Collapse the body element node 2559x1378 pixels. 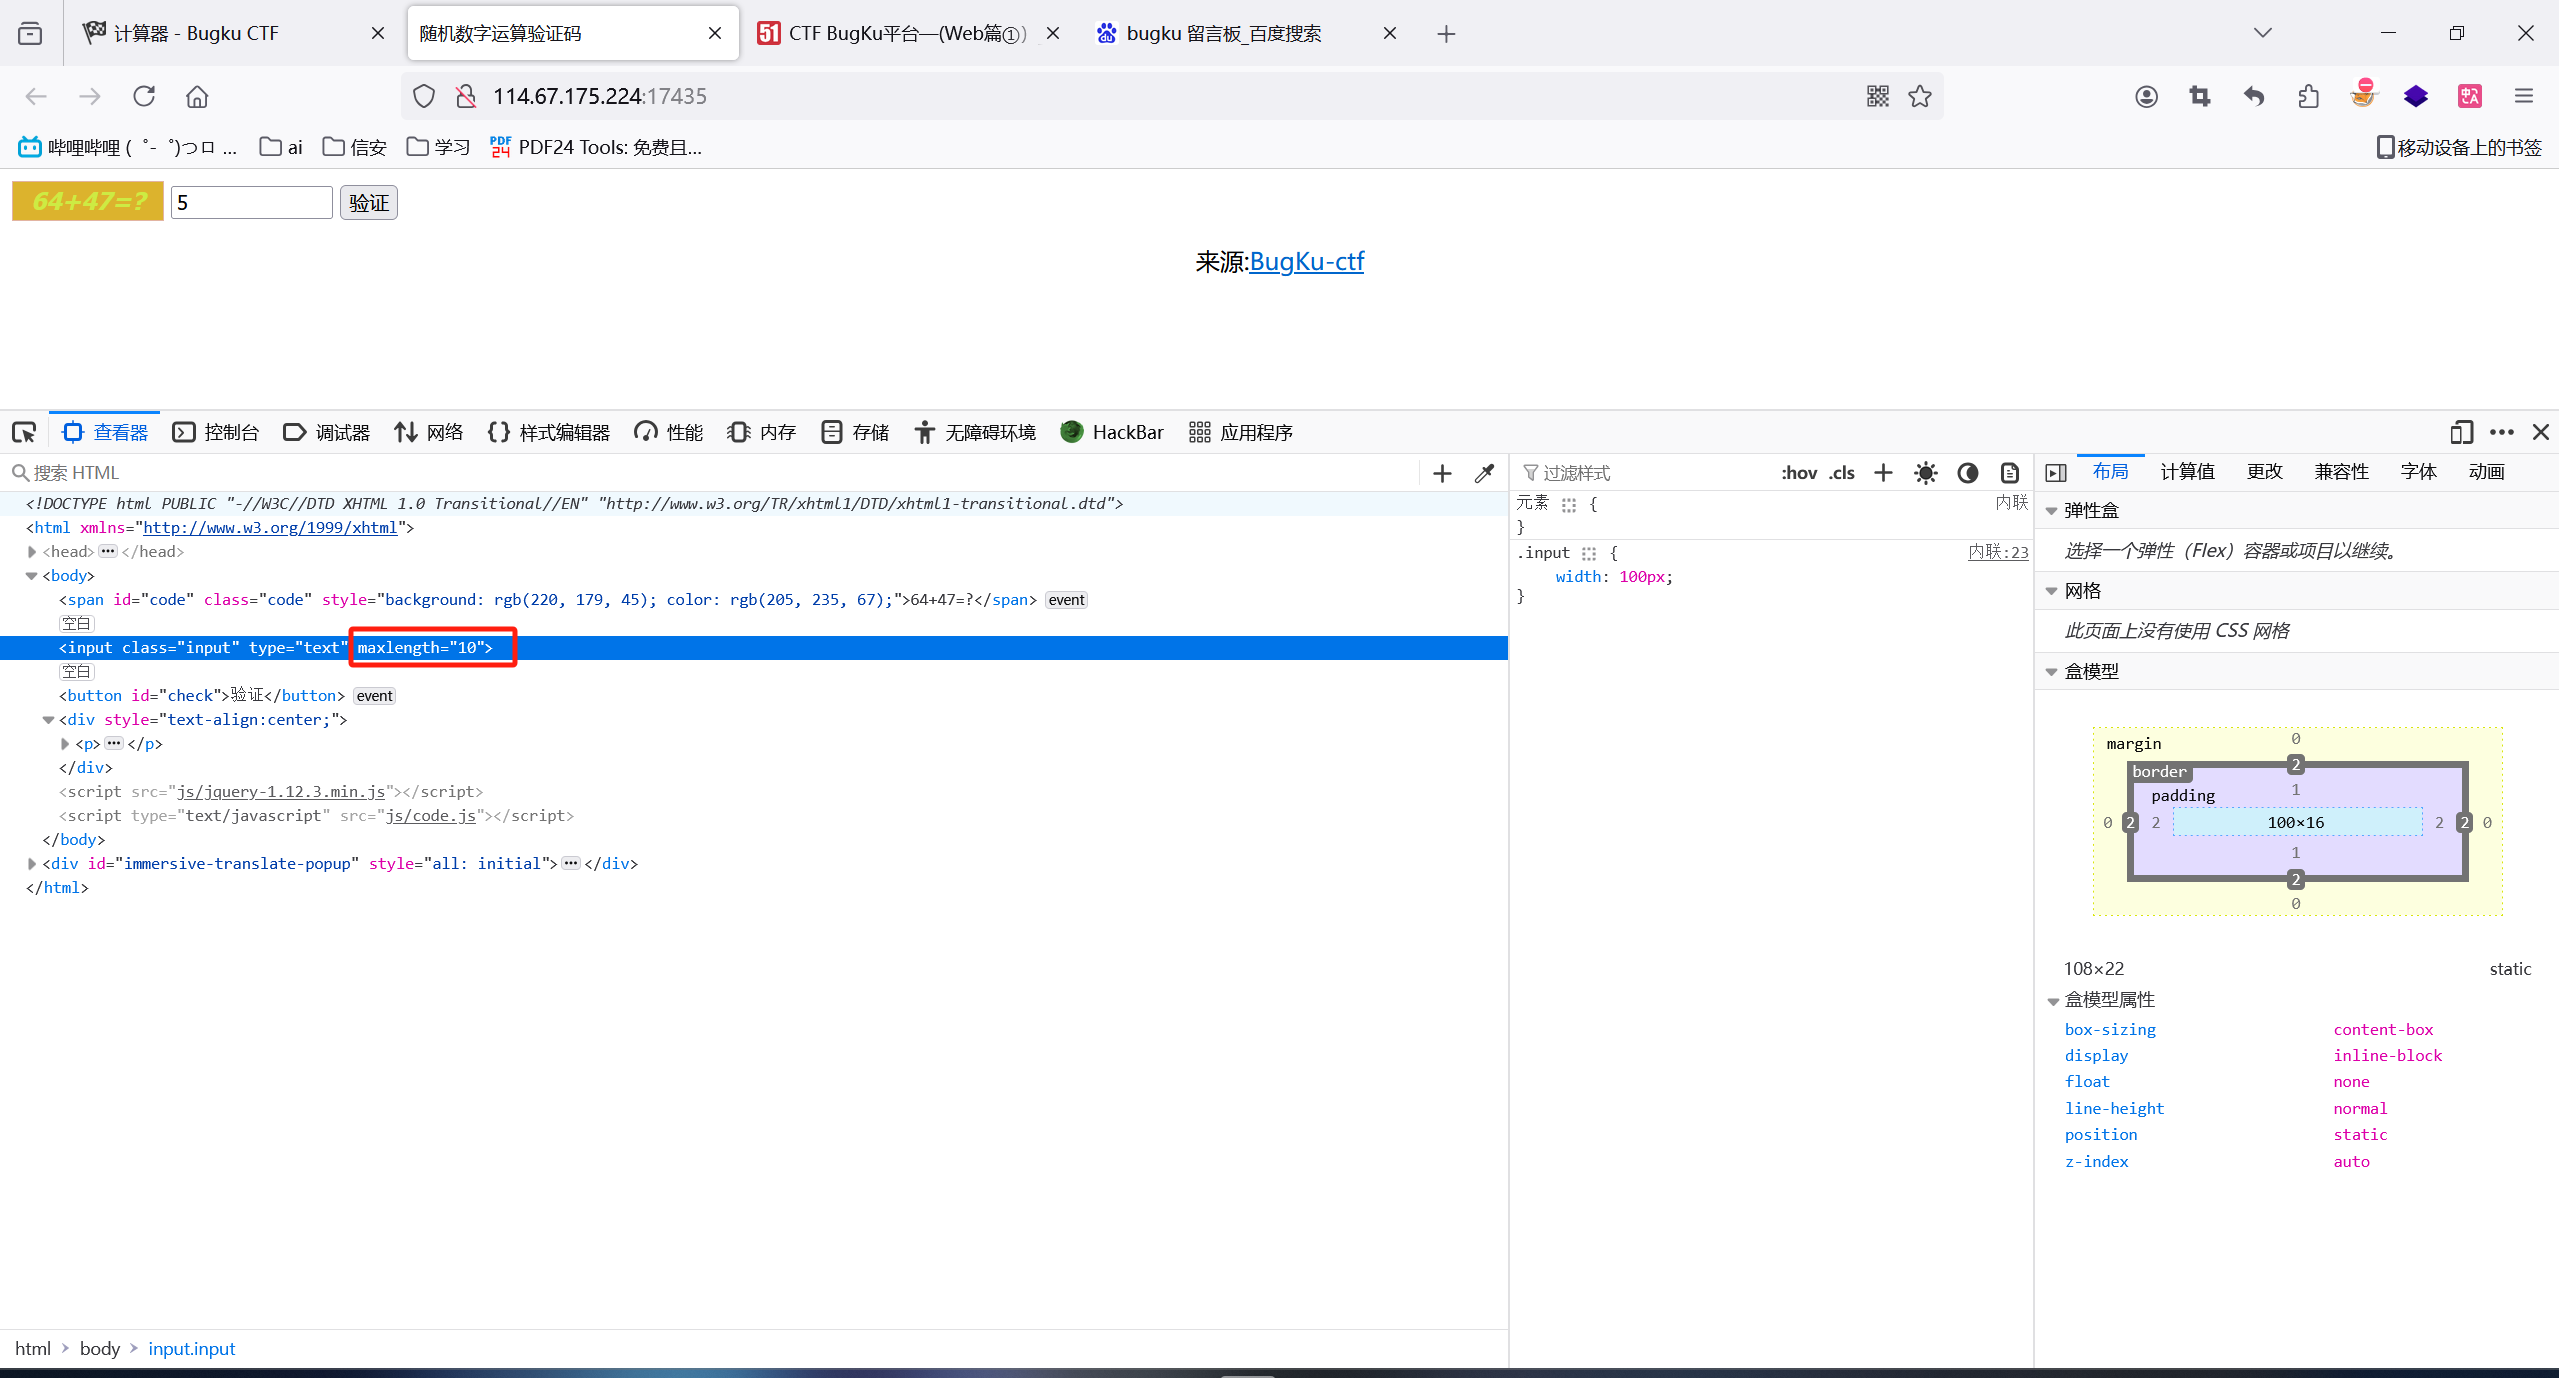pyautogui.click(x=32, y=576)
